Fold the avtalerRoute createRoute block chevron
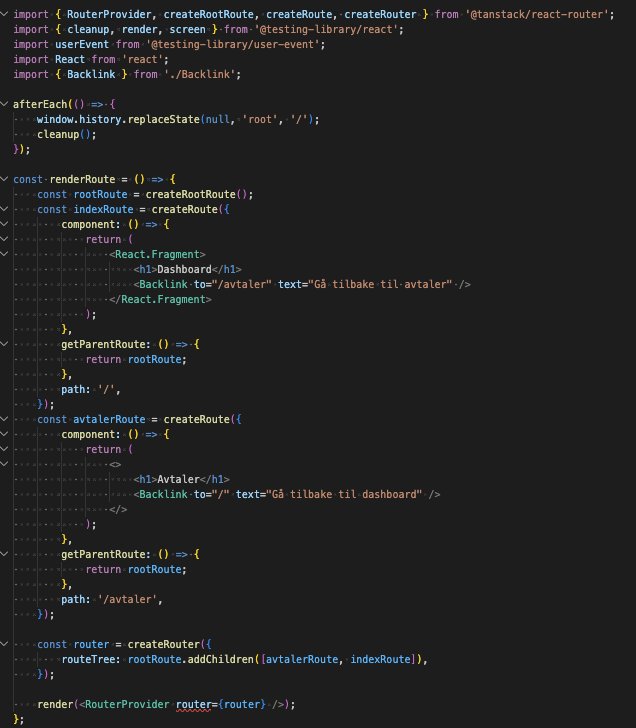Image resolution: width=636 pixels, height=728 pixels. pos(4,419)
